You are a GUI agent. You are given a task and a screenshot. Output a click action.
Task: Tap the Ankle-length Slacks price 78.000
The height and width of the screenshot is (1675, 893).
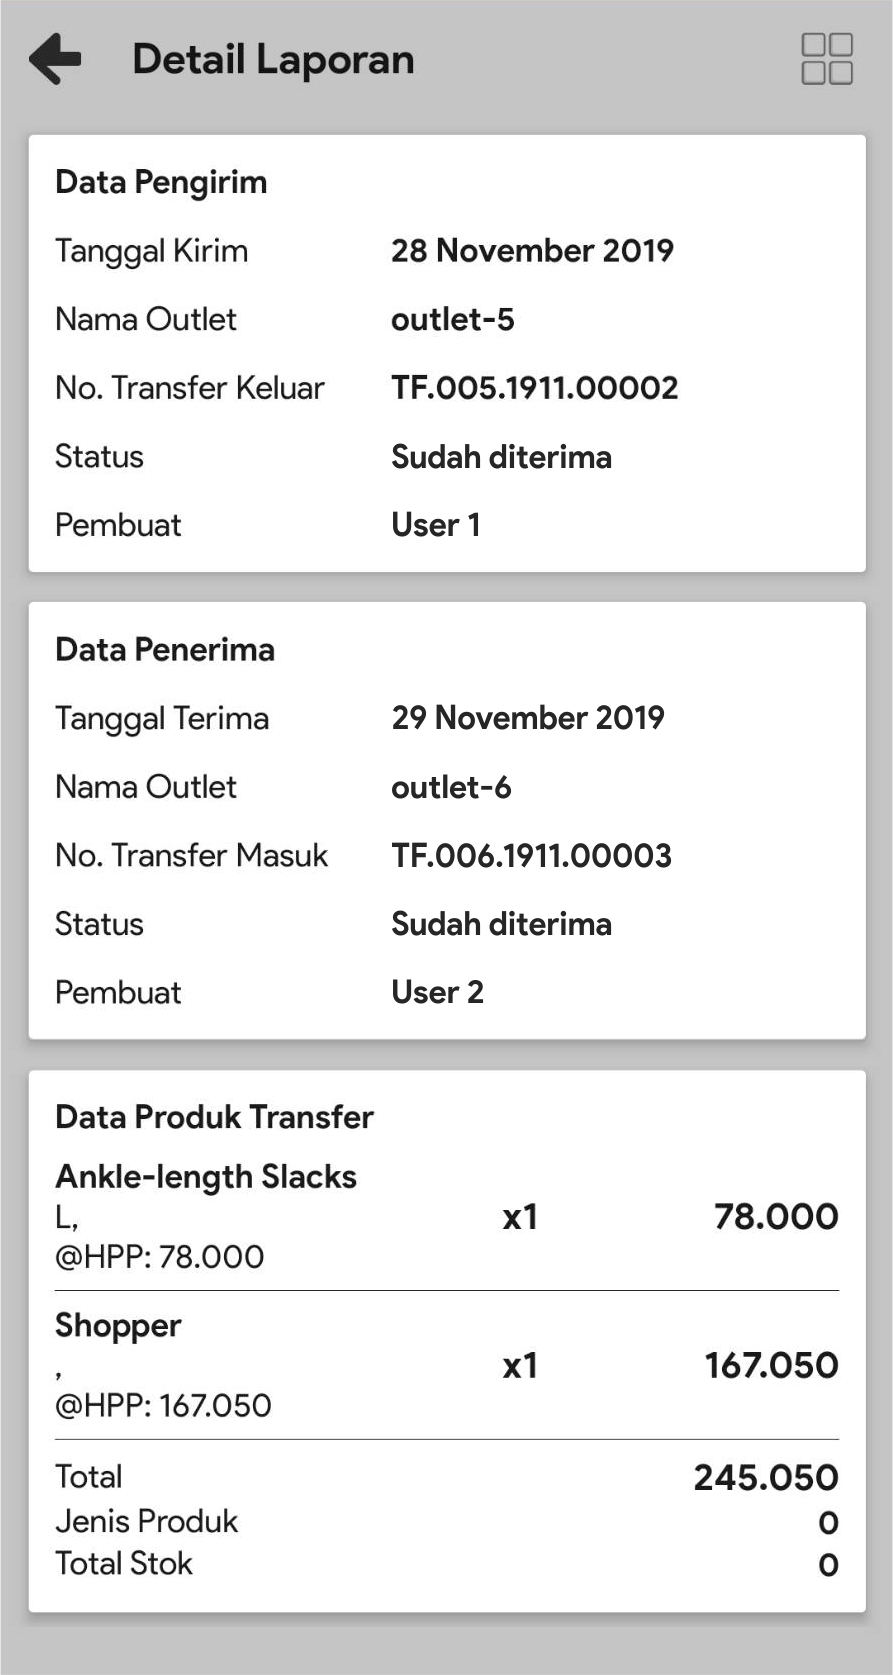[x=775, y=1217]
